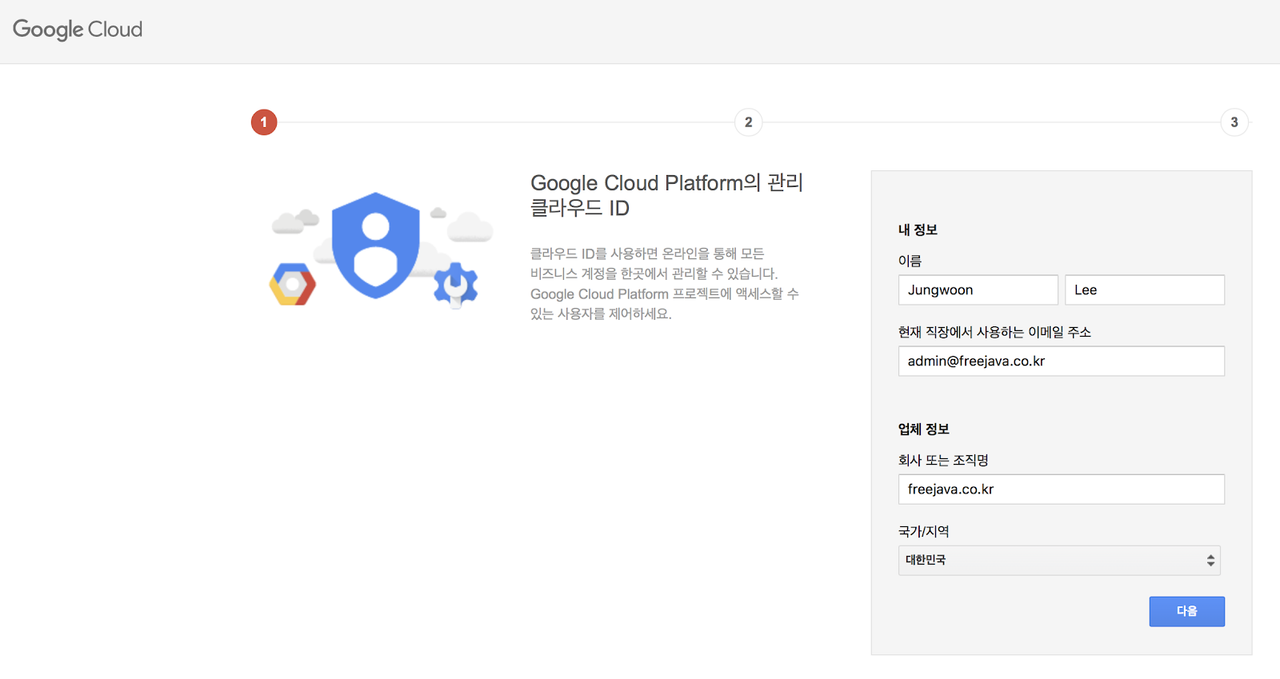This screenshot has width=1280, height=679.
Task: Click the blue shield user icon
Action: point(375,246)
